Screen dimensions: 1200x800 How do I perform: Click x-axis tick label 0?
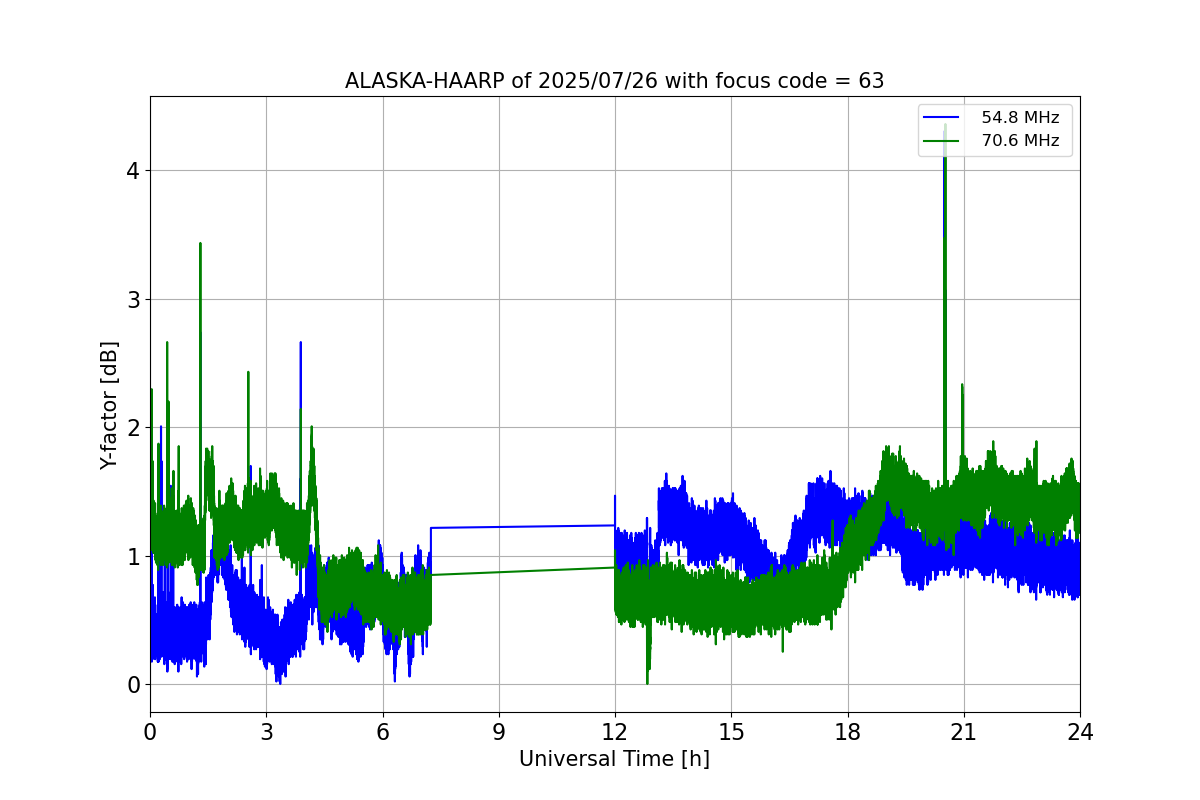click(x=150, y=731)
